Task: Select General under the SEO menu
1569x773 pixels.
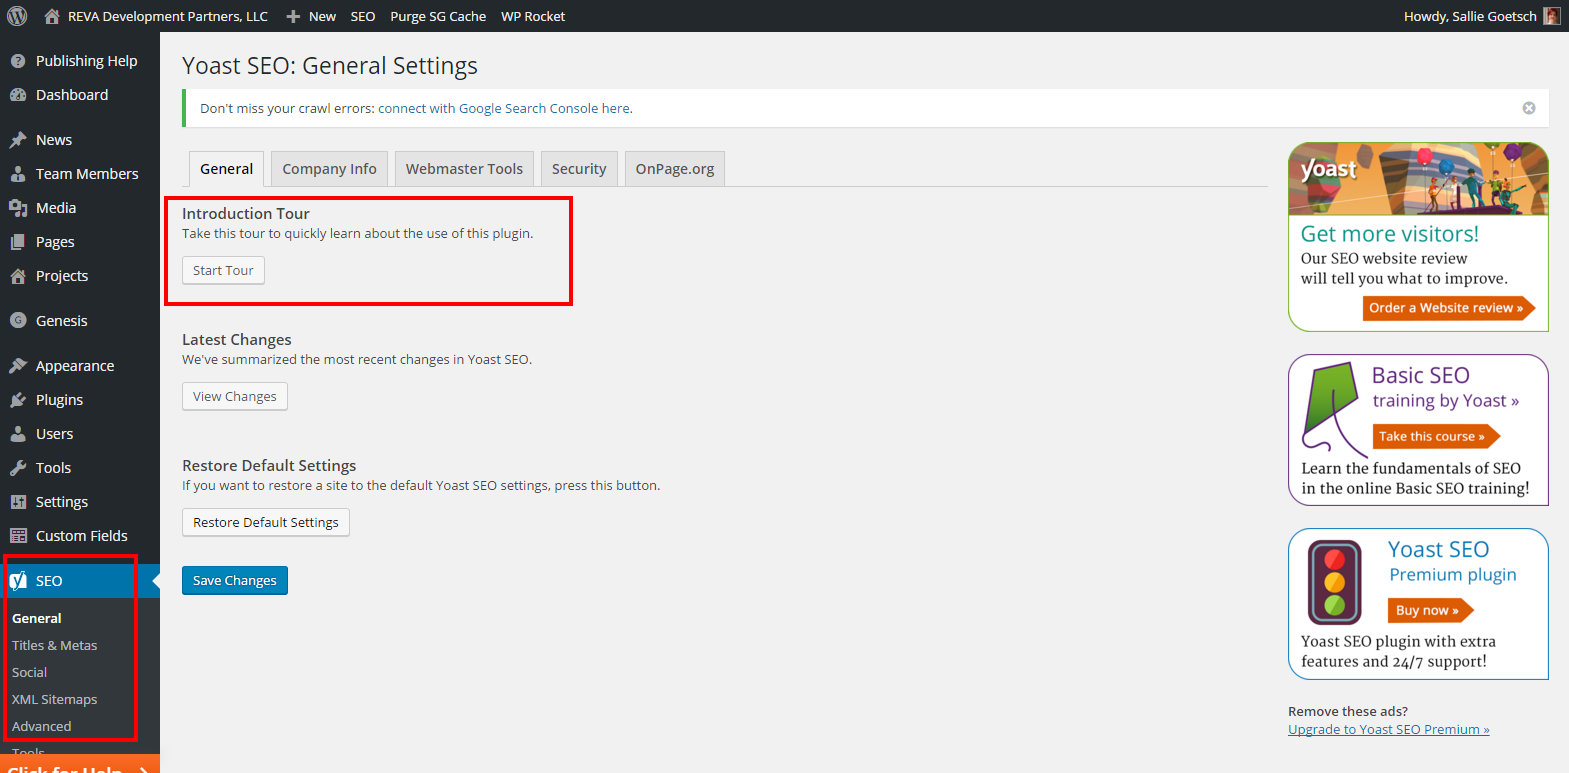Action: tap(37, 619)
